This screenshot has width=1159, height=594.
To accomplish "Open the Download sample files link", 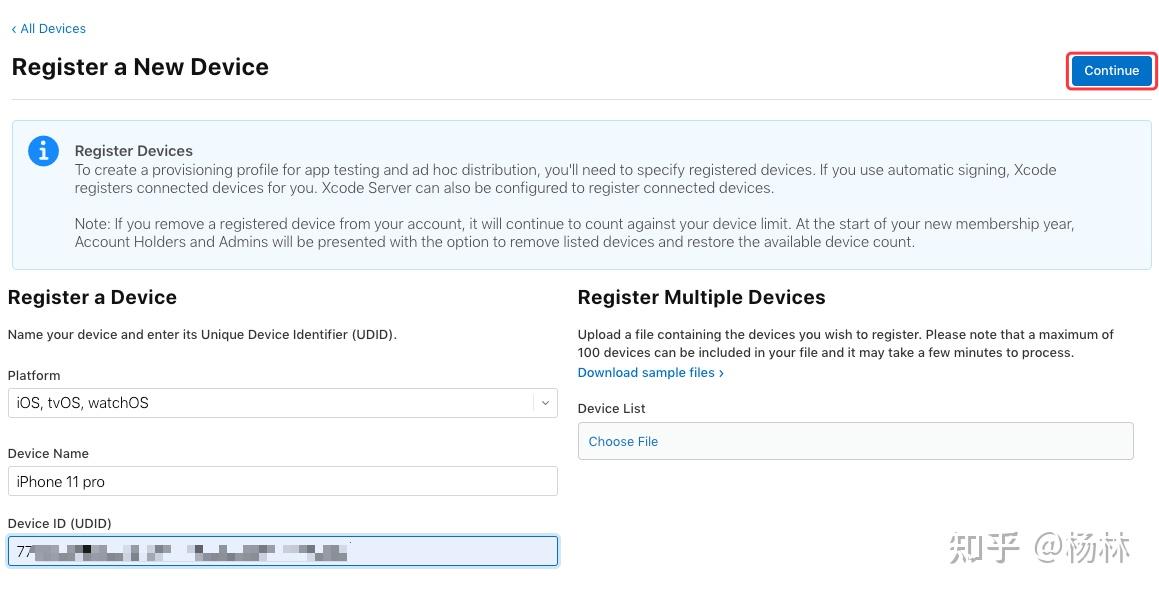I will pos(646,373).
